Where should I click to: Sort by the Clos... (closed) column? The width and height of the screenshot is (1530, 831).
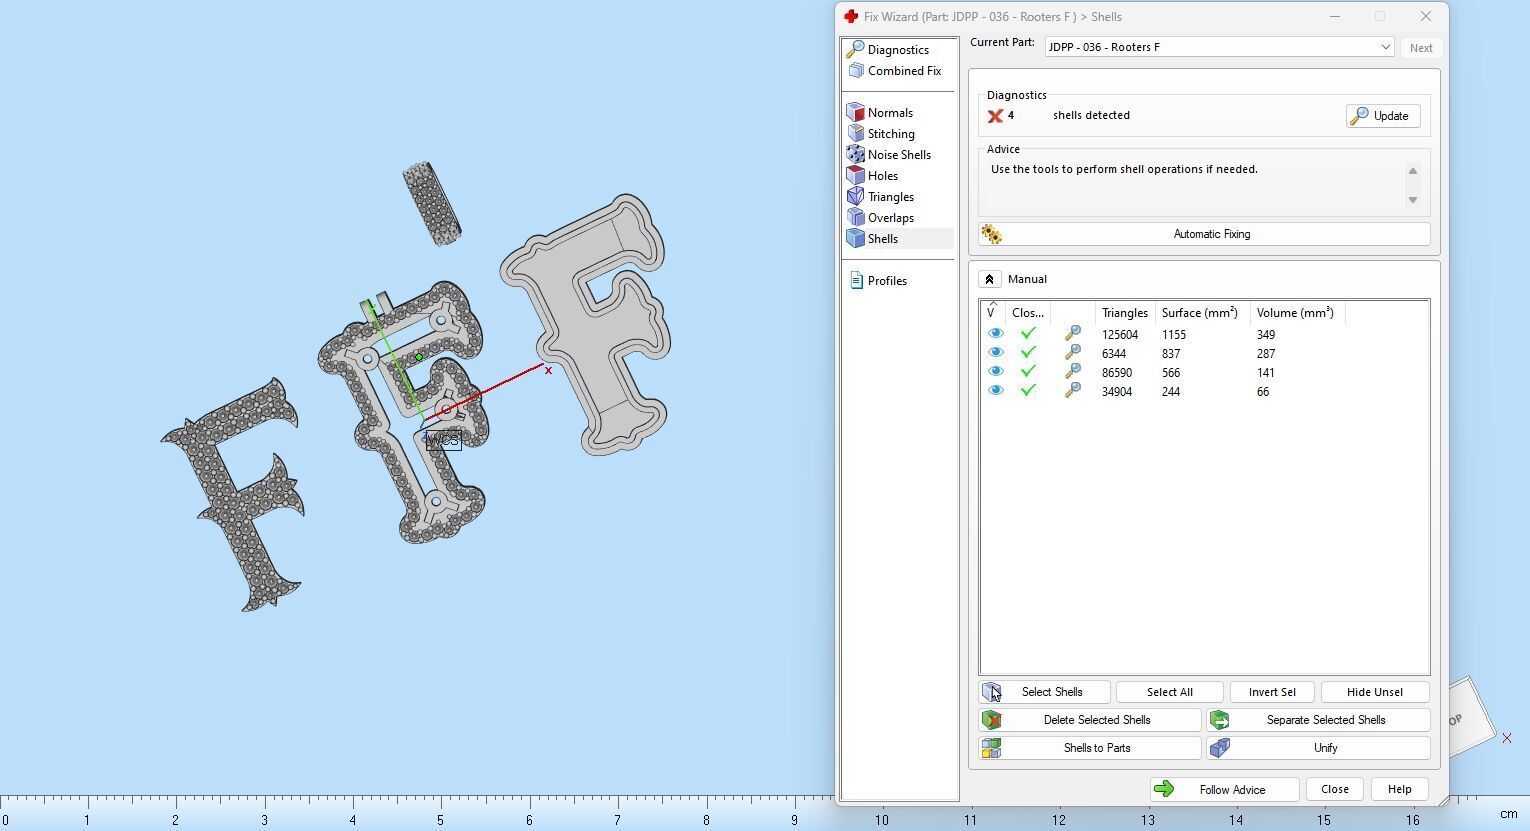1028,313
